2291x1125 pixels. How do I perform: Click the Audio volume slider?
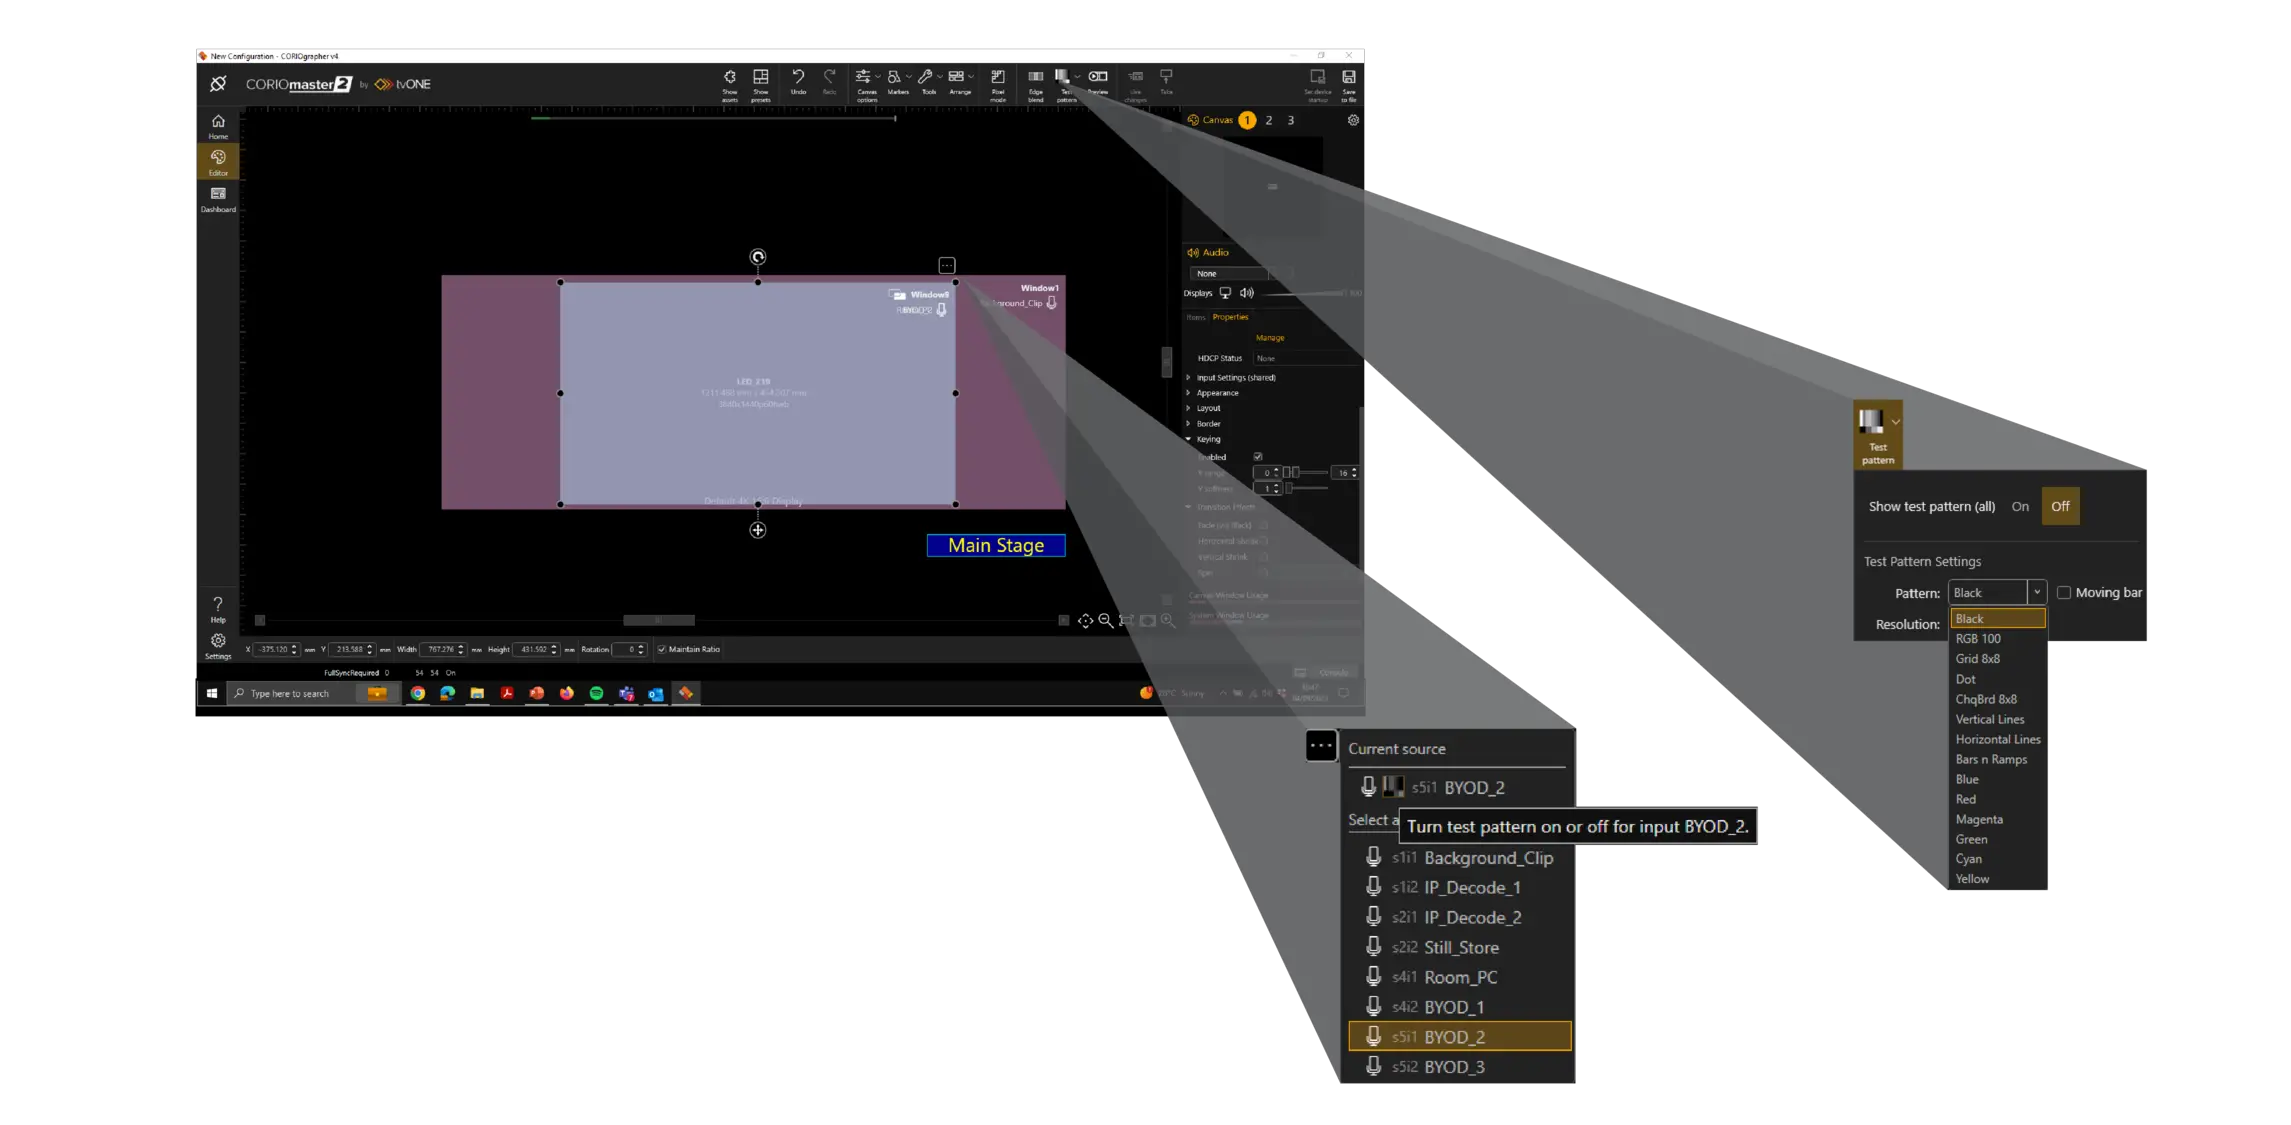pyautogui.click(x=1303, y=293)
